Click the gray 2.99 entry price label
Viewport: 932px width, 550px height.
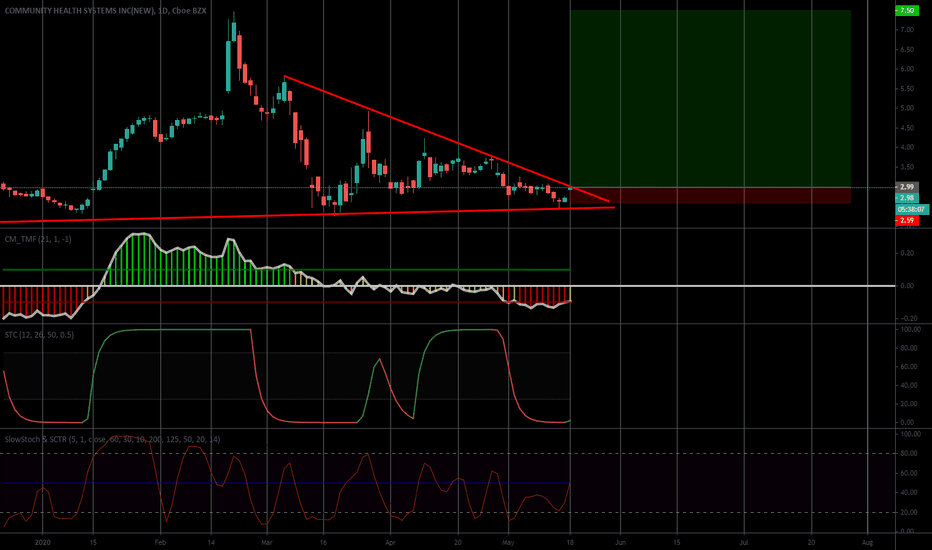tap(907, 187)
